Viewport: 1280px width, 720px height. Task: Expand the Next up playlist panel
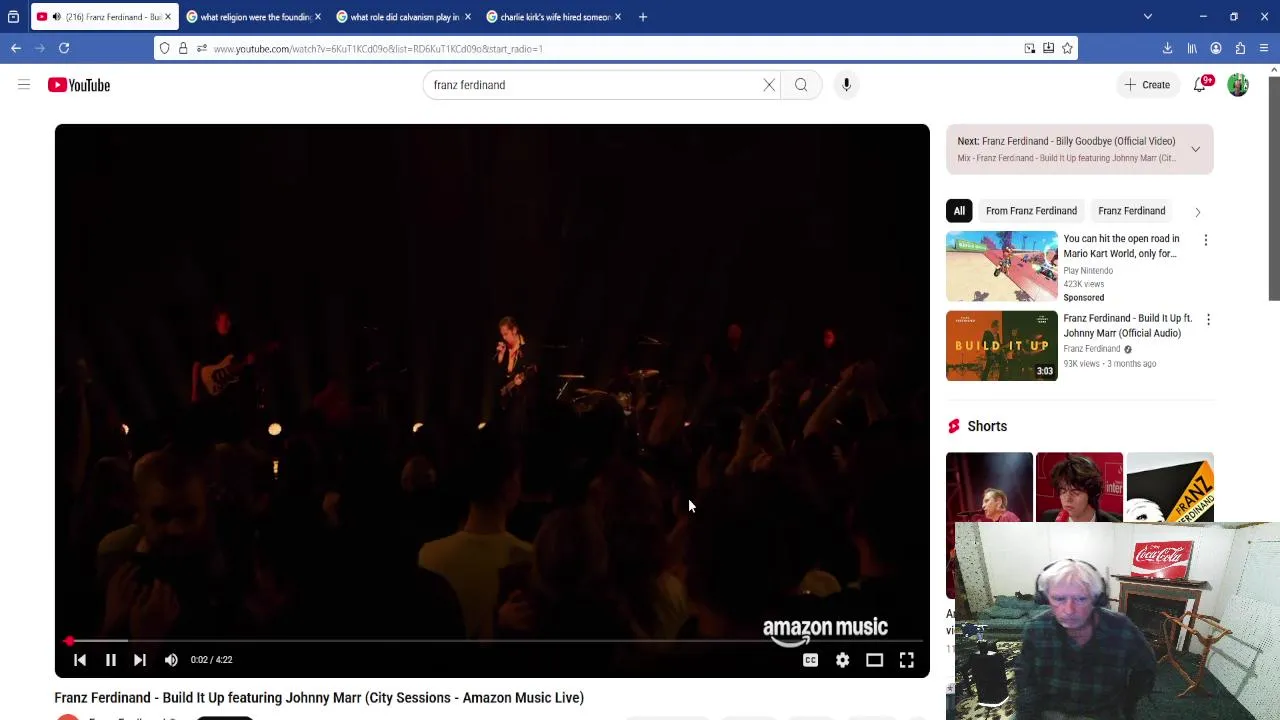coord(1195,149)
